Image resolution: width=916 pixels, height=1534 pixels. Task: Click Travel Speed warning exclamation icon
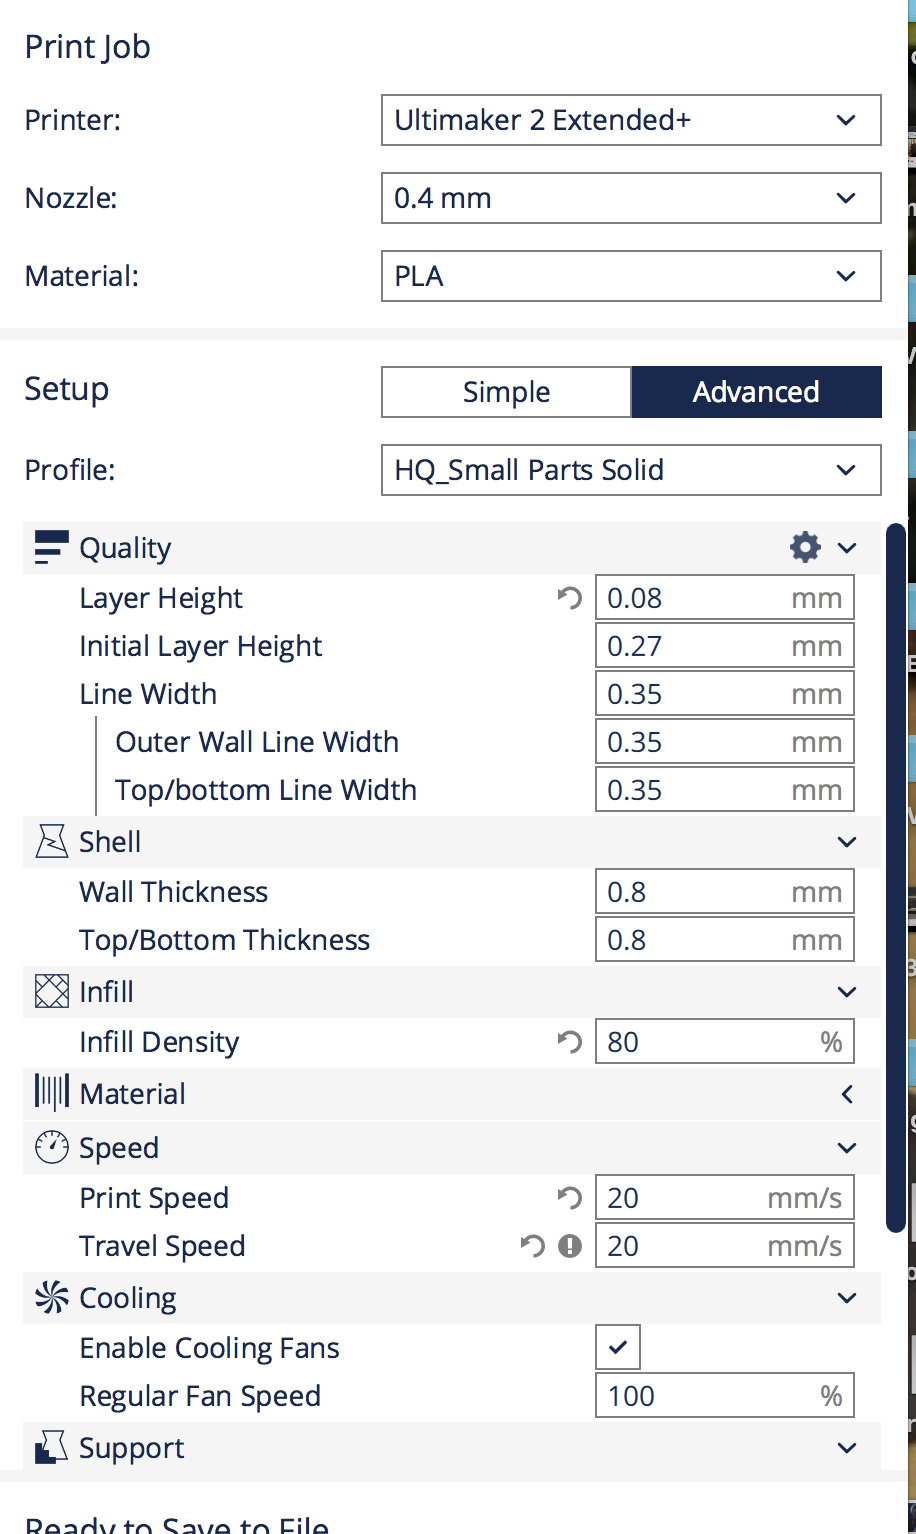click(x=570, y=1246)
